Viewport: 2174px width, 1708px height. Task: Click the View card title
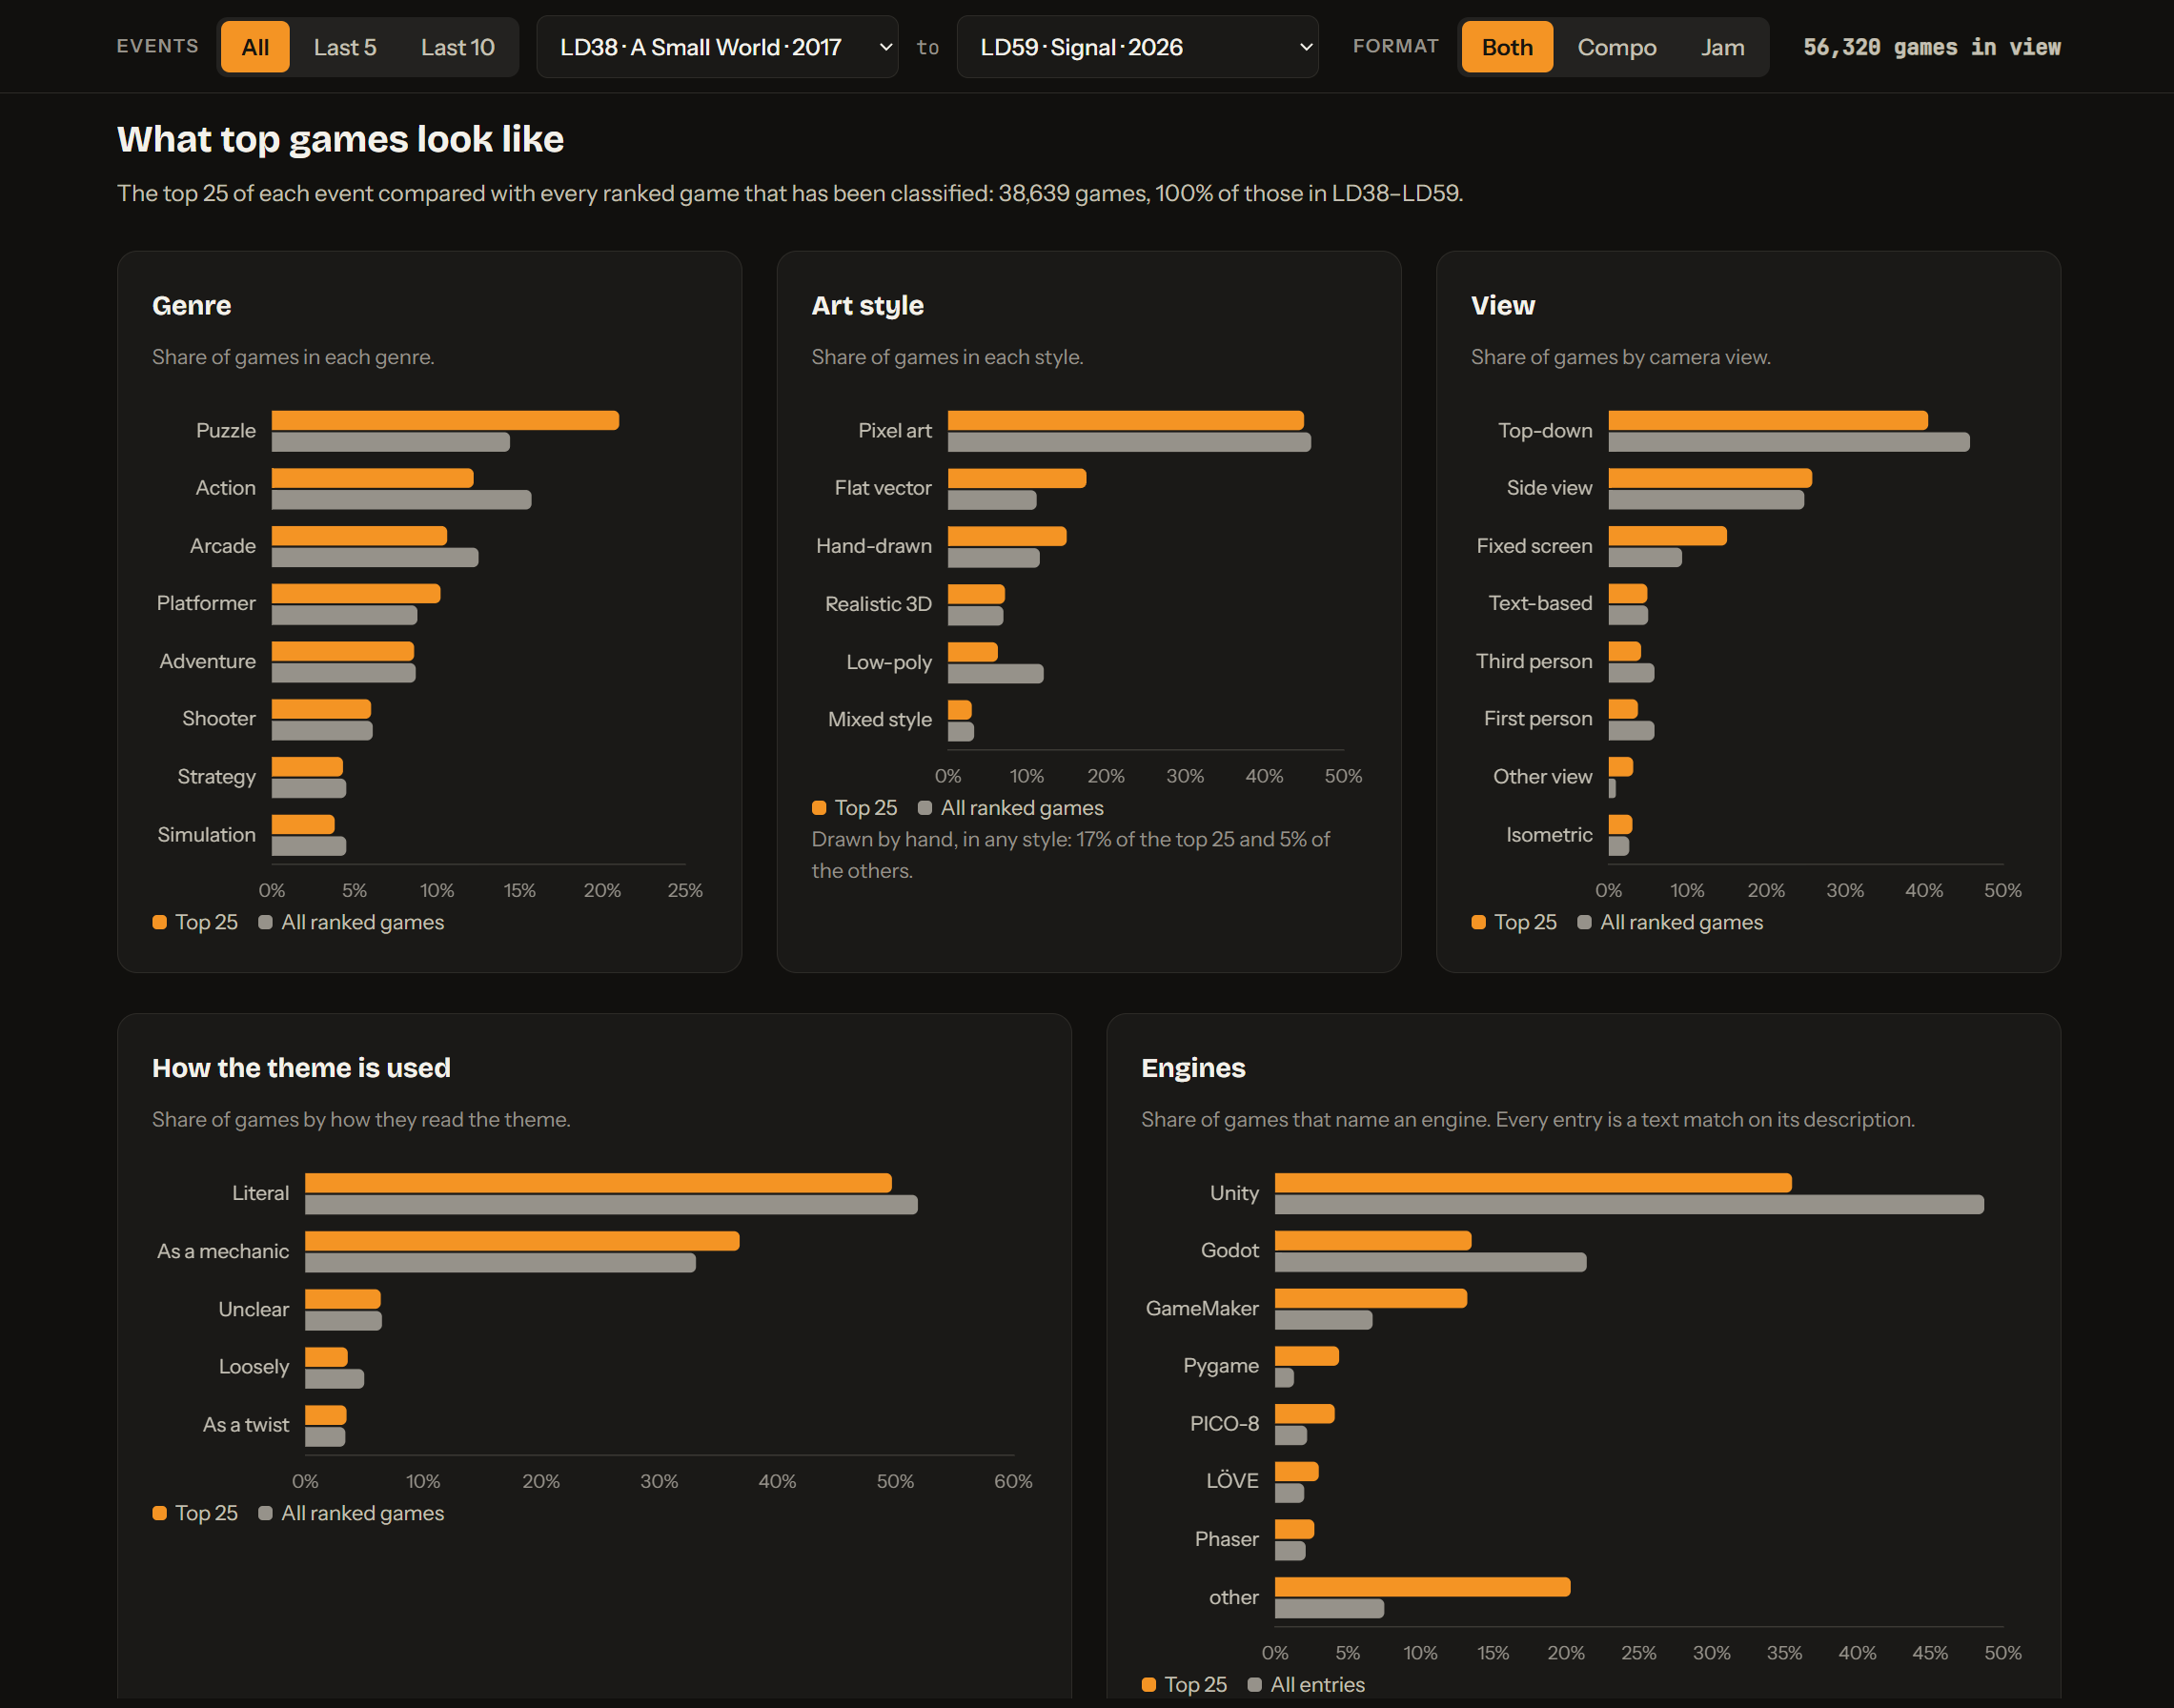click(1502, 305)
